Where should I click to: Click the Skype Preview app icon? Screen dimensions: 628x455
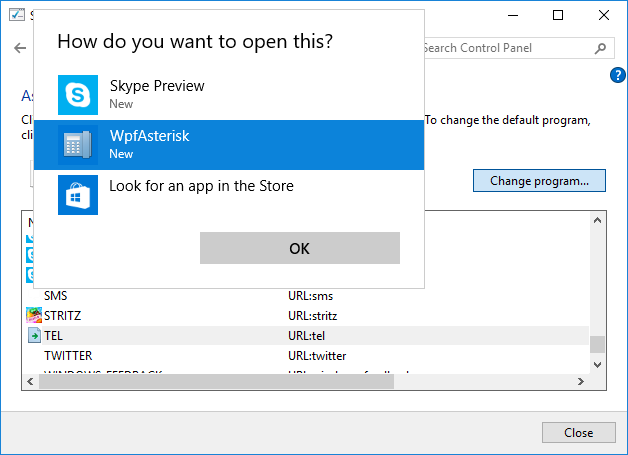click(78, 95)
